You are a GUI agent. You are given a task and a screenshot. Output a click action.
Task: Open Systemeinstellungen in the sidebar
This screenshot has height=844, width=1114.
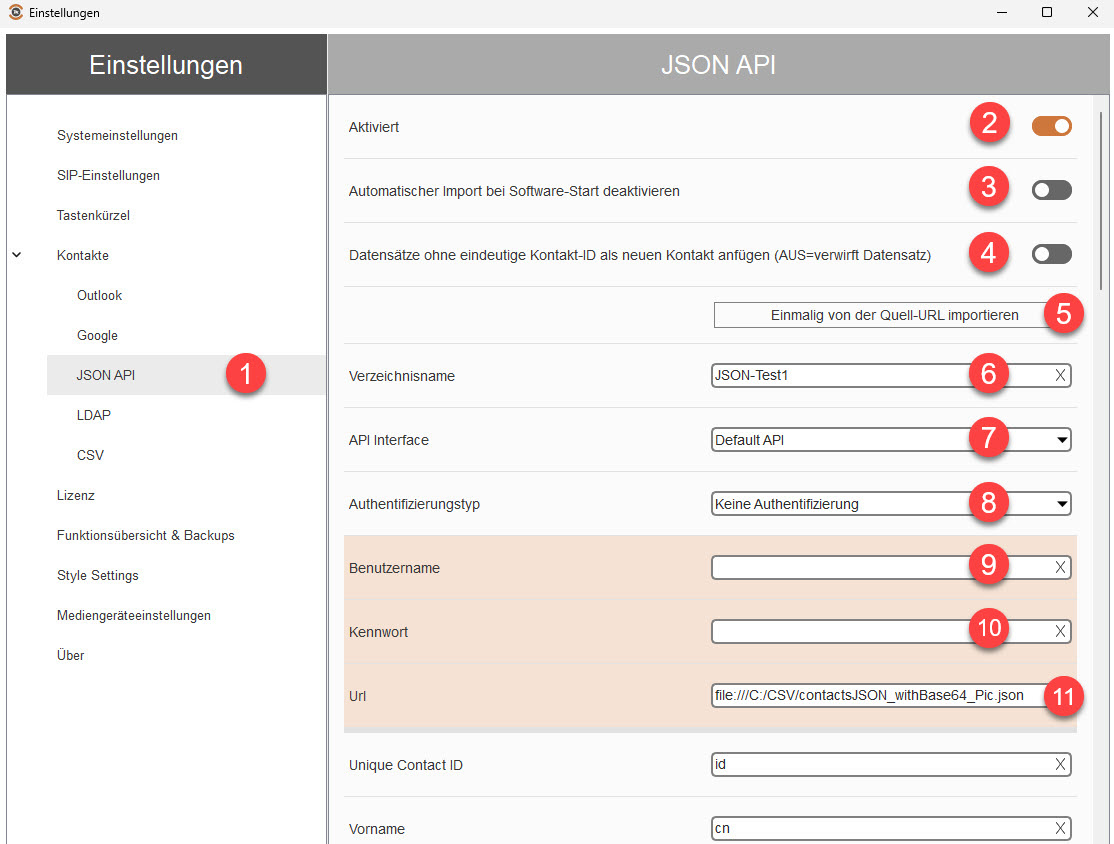(x=117, y=135)
